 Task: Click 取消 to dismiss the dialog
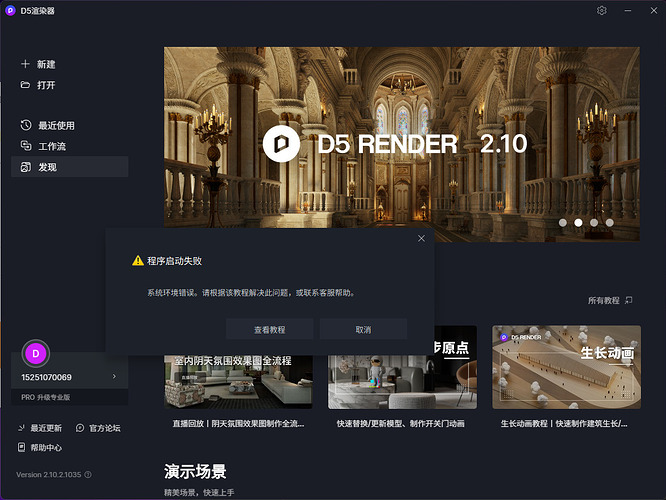click(x=363, y=329)
